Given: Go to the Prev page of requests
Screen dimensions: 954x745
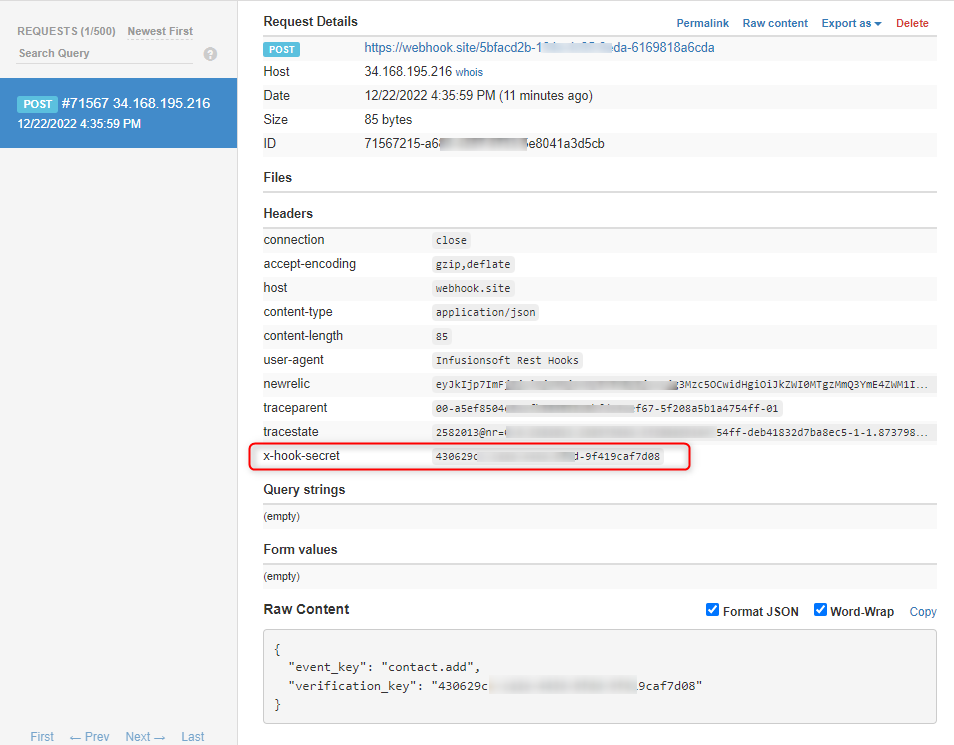Looking at the screenshot, I should pos(89,736).
